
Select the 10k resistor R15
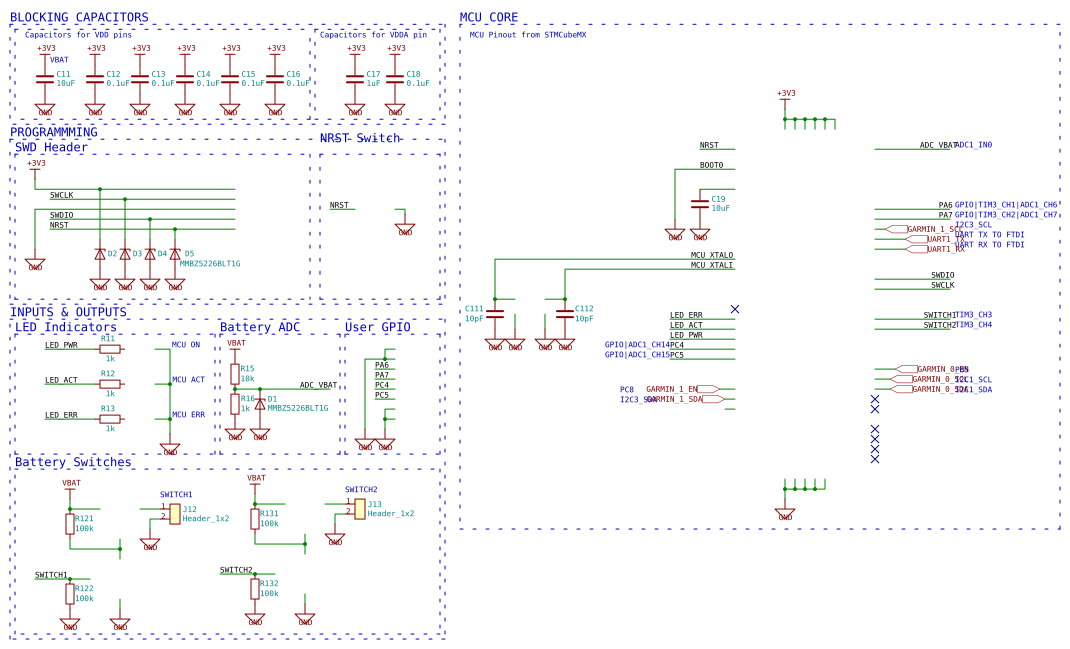click(235, 374)
